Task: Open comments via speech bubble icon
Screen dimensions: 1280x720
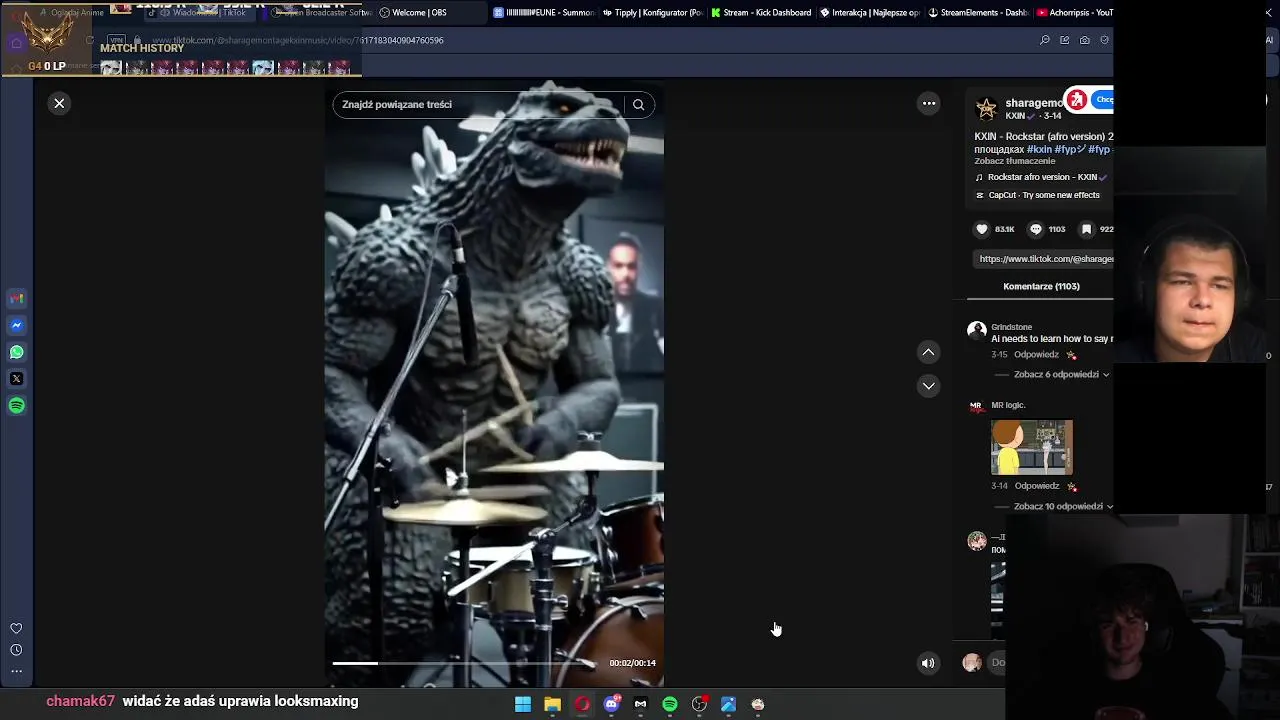Action: coord(1036,229)
